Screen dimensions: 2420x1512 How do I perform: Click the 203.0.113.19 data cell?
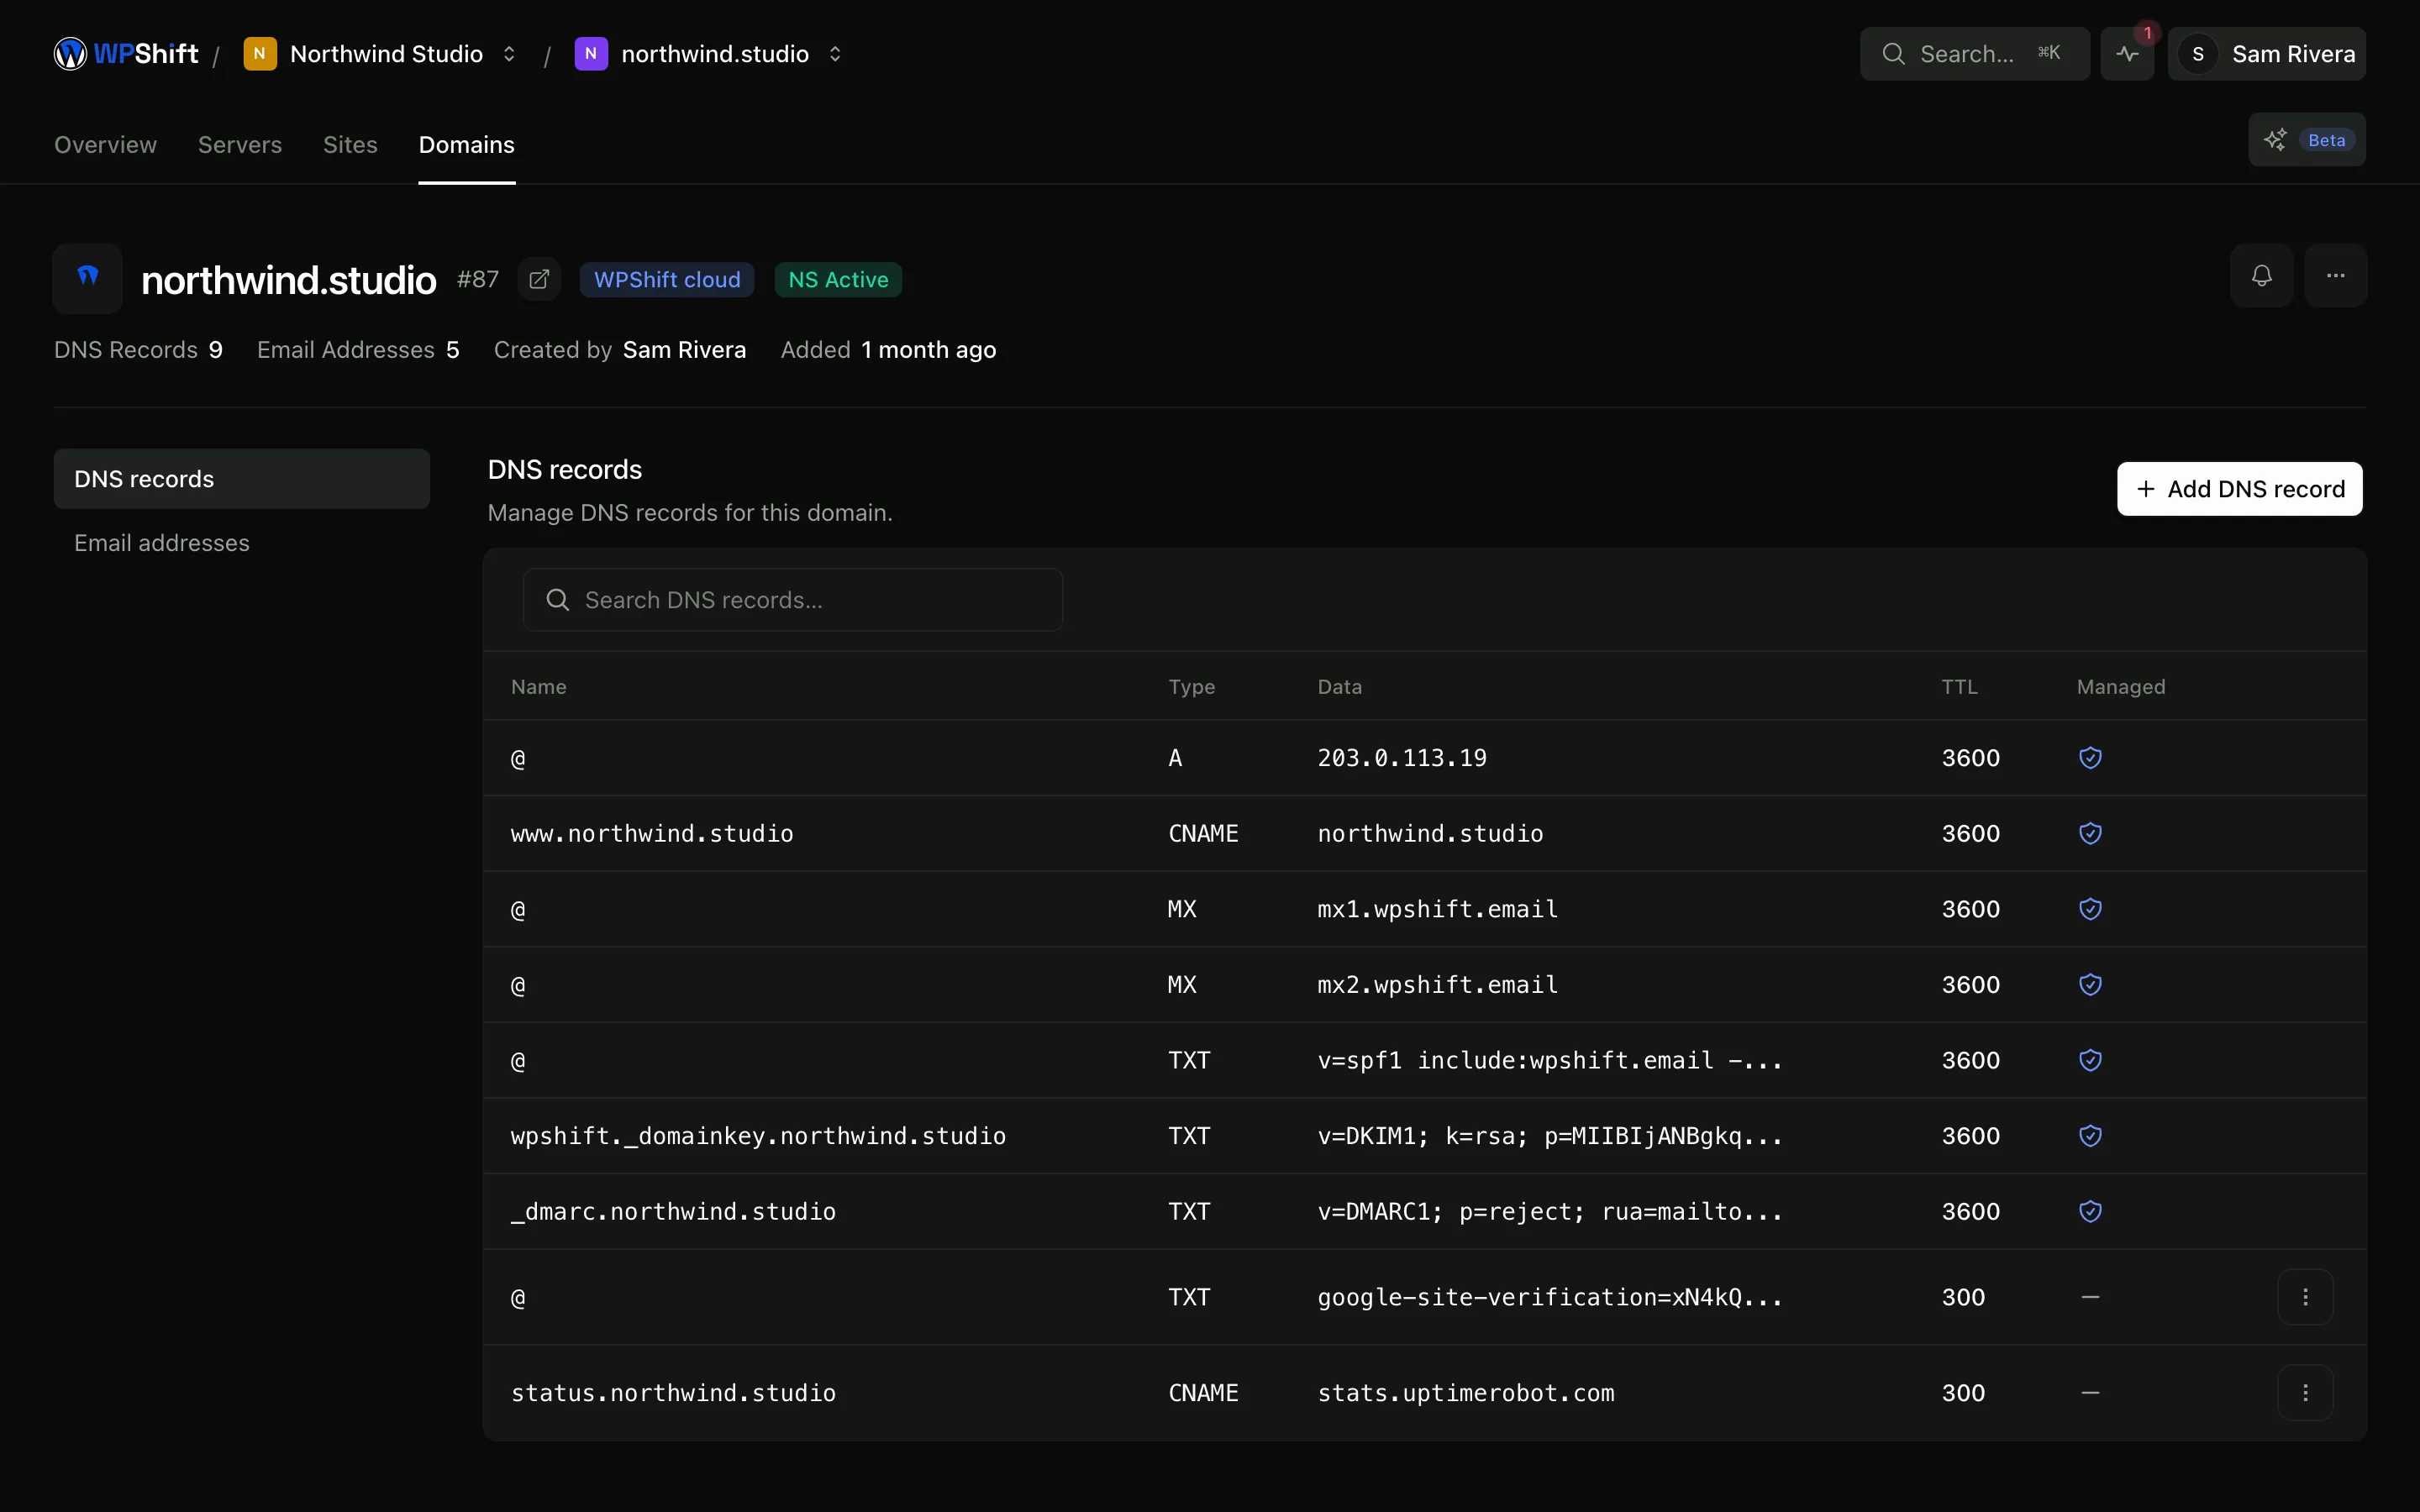[x=1402, y=758]
